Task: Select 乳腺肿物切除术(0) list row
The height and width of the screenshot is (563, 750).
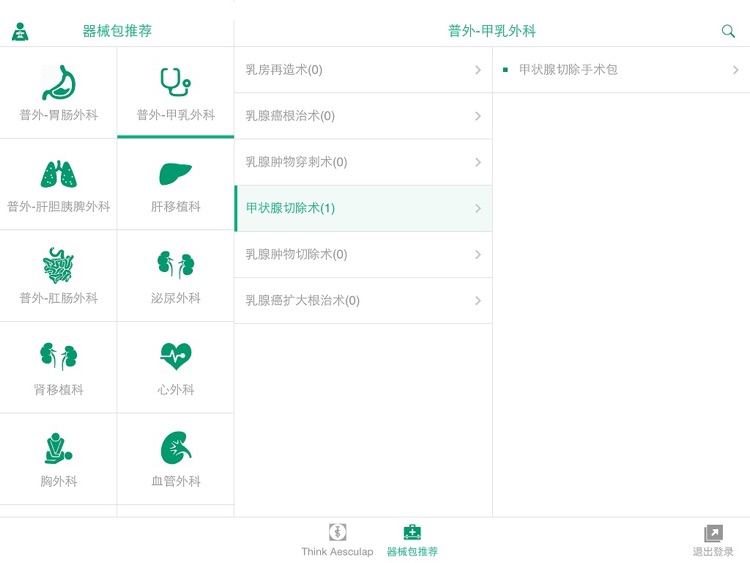Action: (x=364, y=254)
